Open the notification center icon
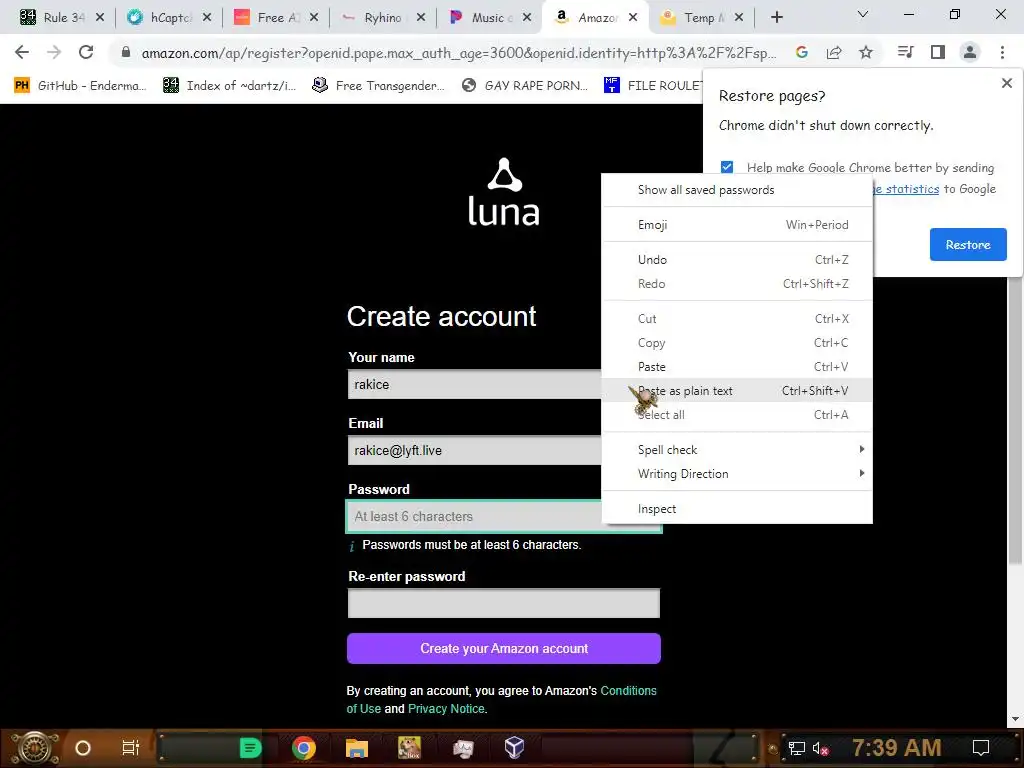Viewport: 1024px width, 768px height. (x=981, y=748)
